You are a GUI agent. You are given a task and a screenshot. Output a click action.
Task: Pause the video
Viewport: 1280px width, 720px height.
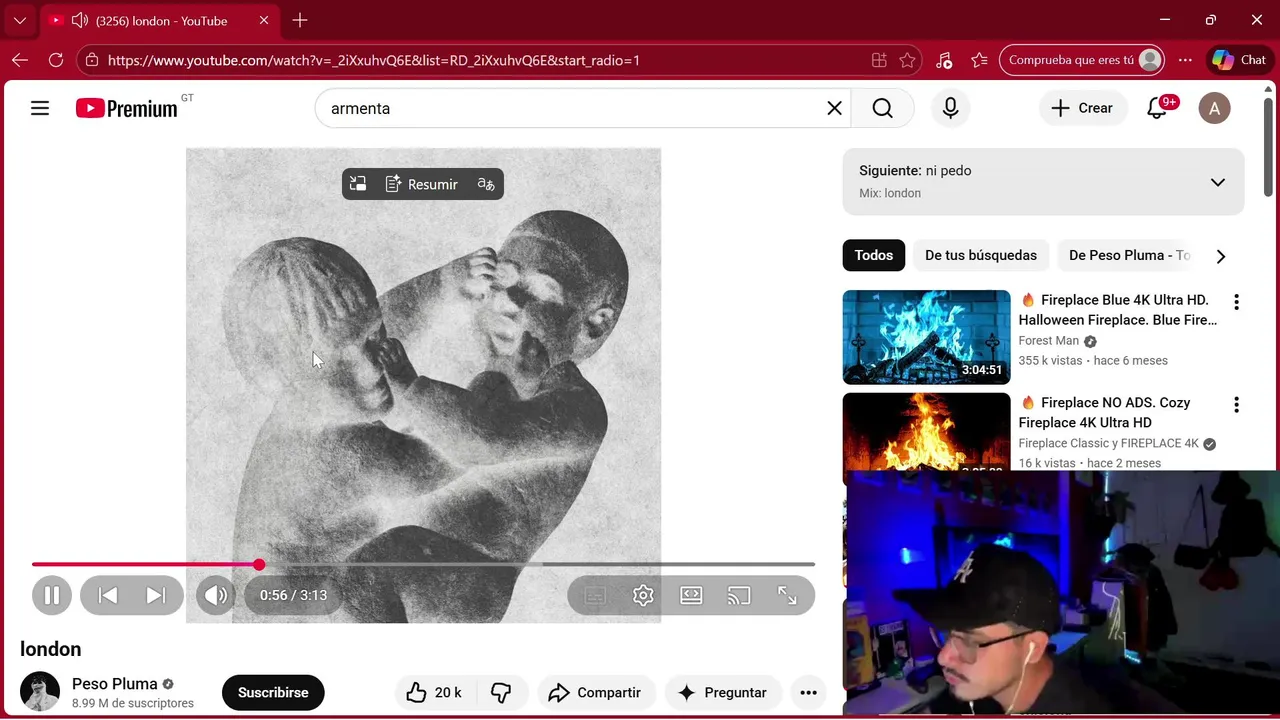click(x=52, y=595)
